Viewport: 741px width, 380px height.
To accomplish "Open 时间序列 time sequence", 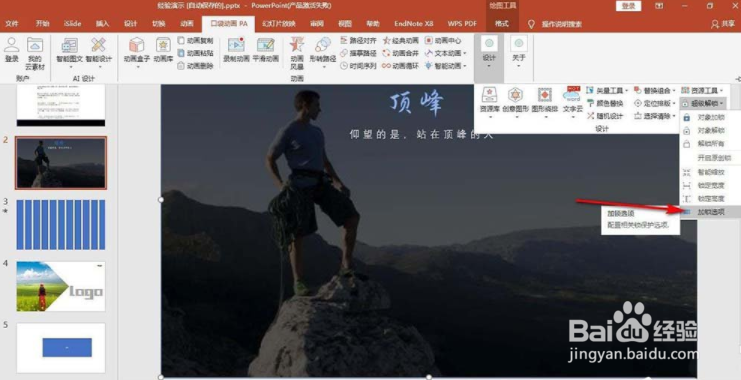I will [x=359, y=66].
